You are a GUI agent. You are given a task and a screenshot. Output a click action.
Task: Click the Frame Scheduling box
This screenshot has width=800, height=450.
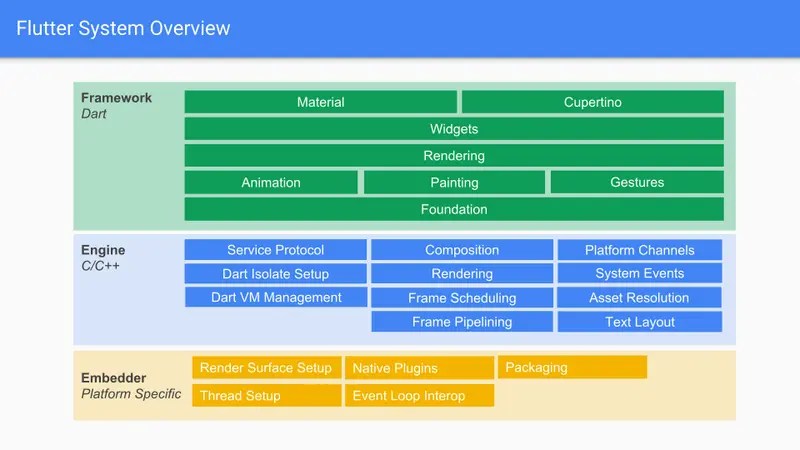point(462,297)
